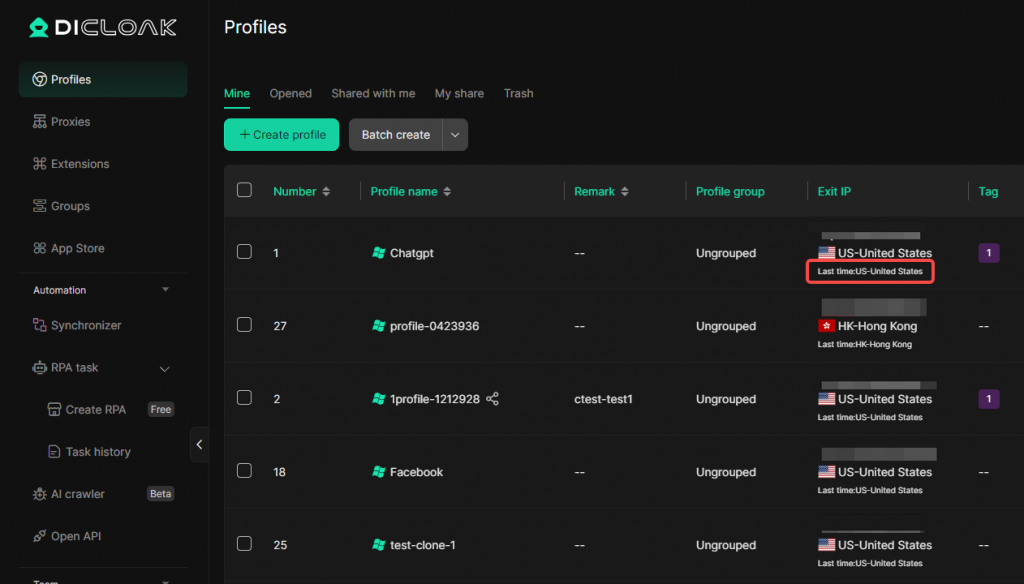Image resolution: width=1024 pixels, height=584 pixels.
Task: Click the Task history icon
Action: pyautogui.click(x=54, y=451)
